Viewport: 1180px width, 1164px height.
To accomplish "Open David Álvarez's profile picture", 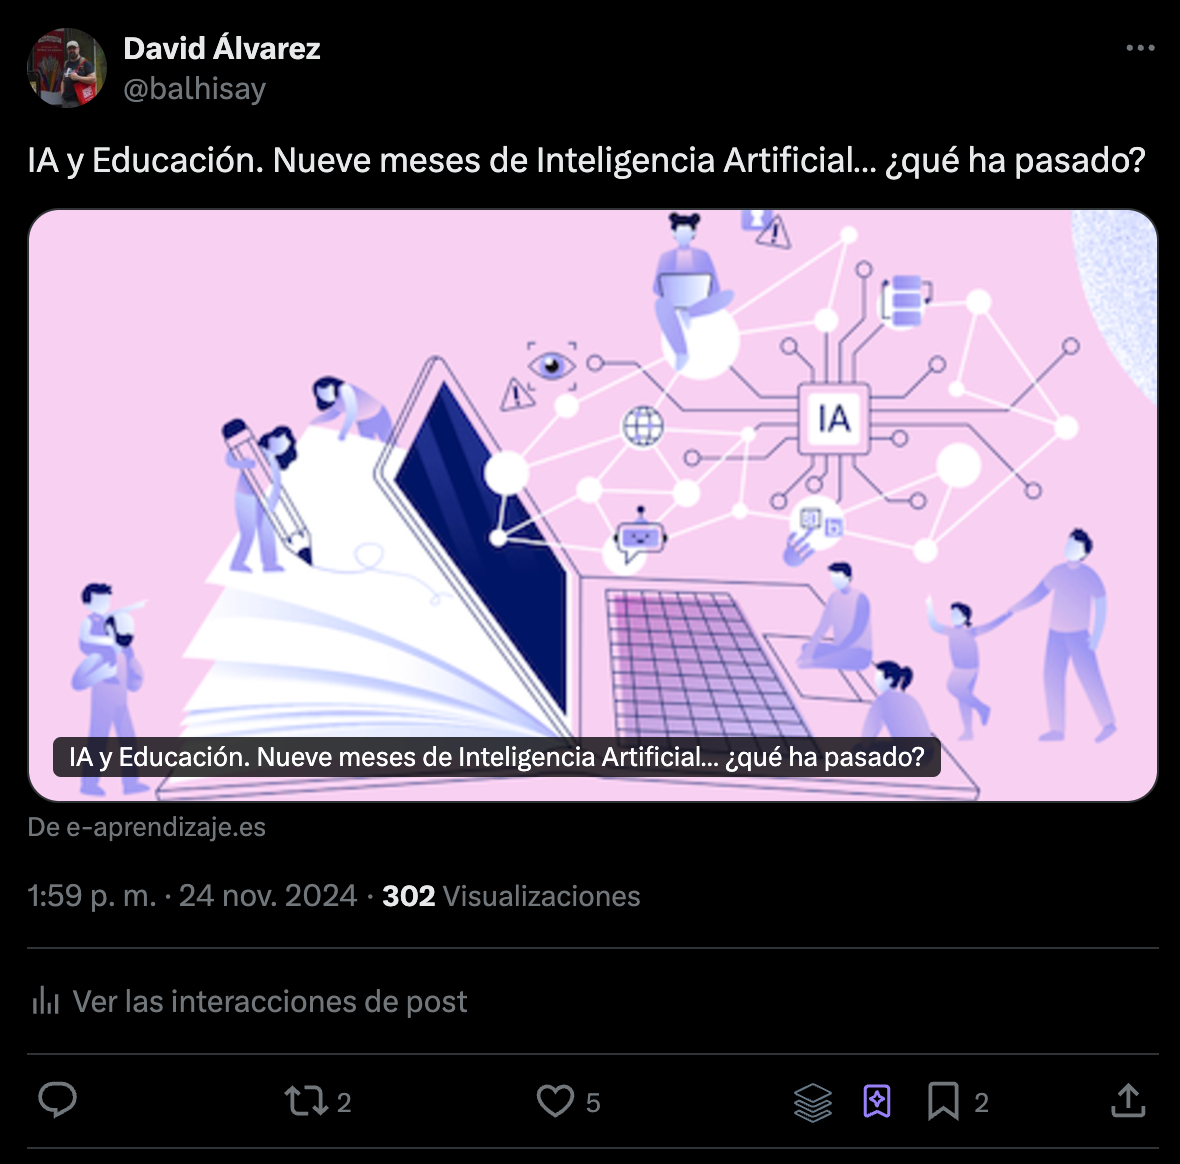I will click(67, 68).
